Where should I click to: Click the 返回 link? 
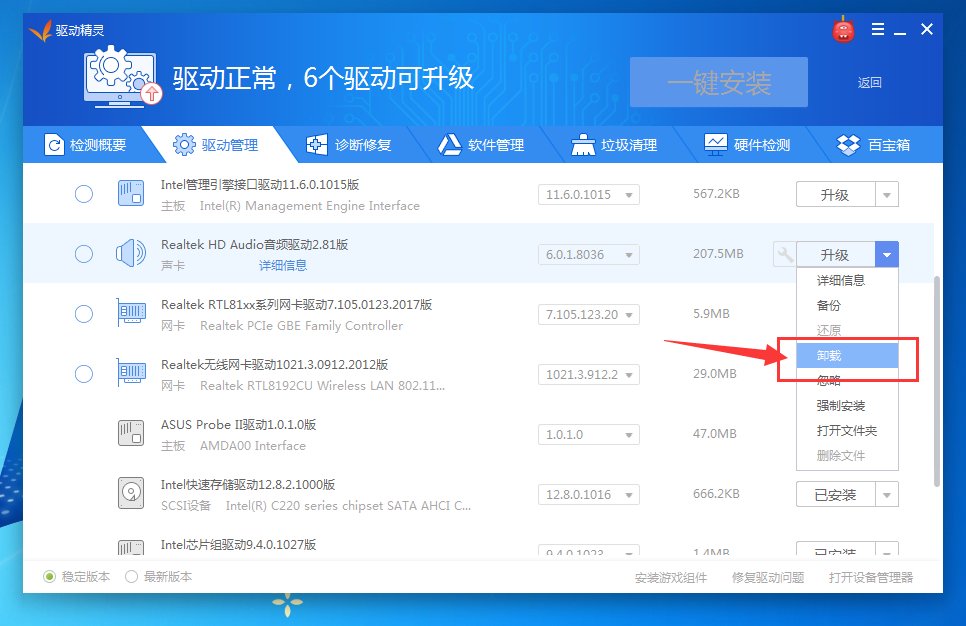point(869,83)
